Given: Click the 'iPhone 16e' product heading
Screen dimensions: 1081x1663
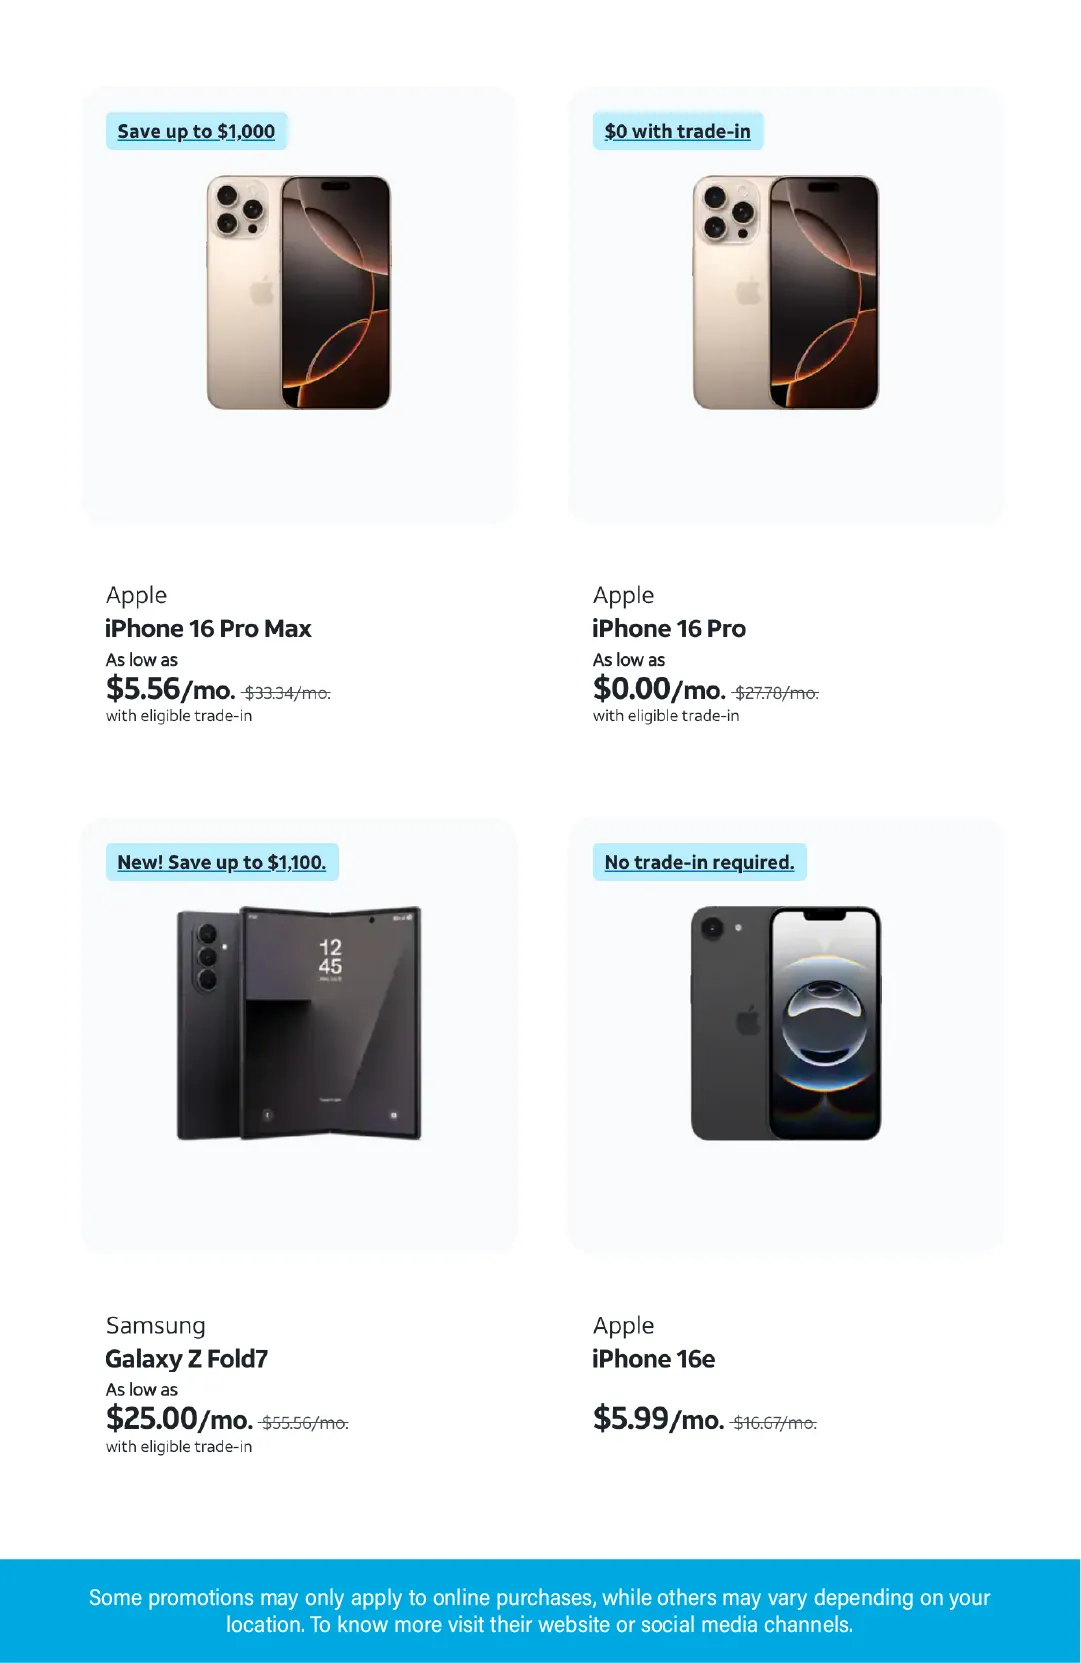Looking at the screenshot, I should tap(653, 1359).
